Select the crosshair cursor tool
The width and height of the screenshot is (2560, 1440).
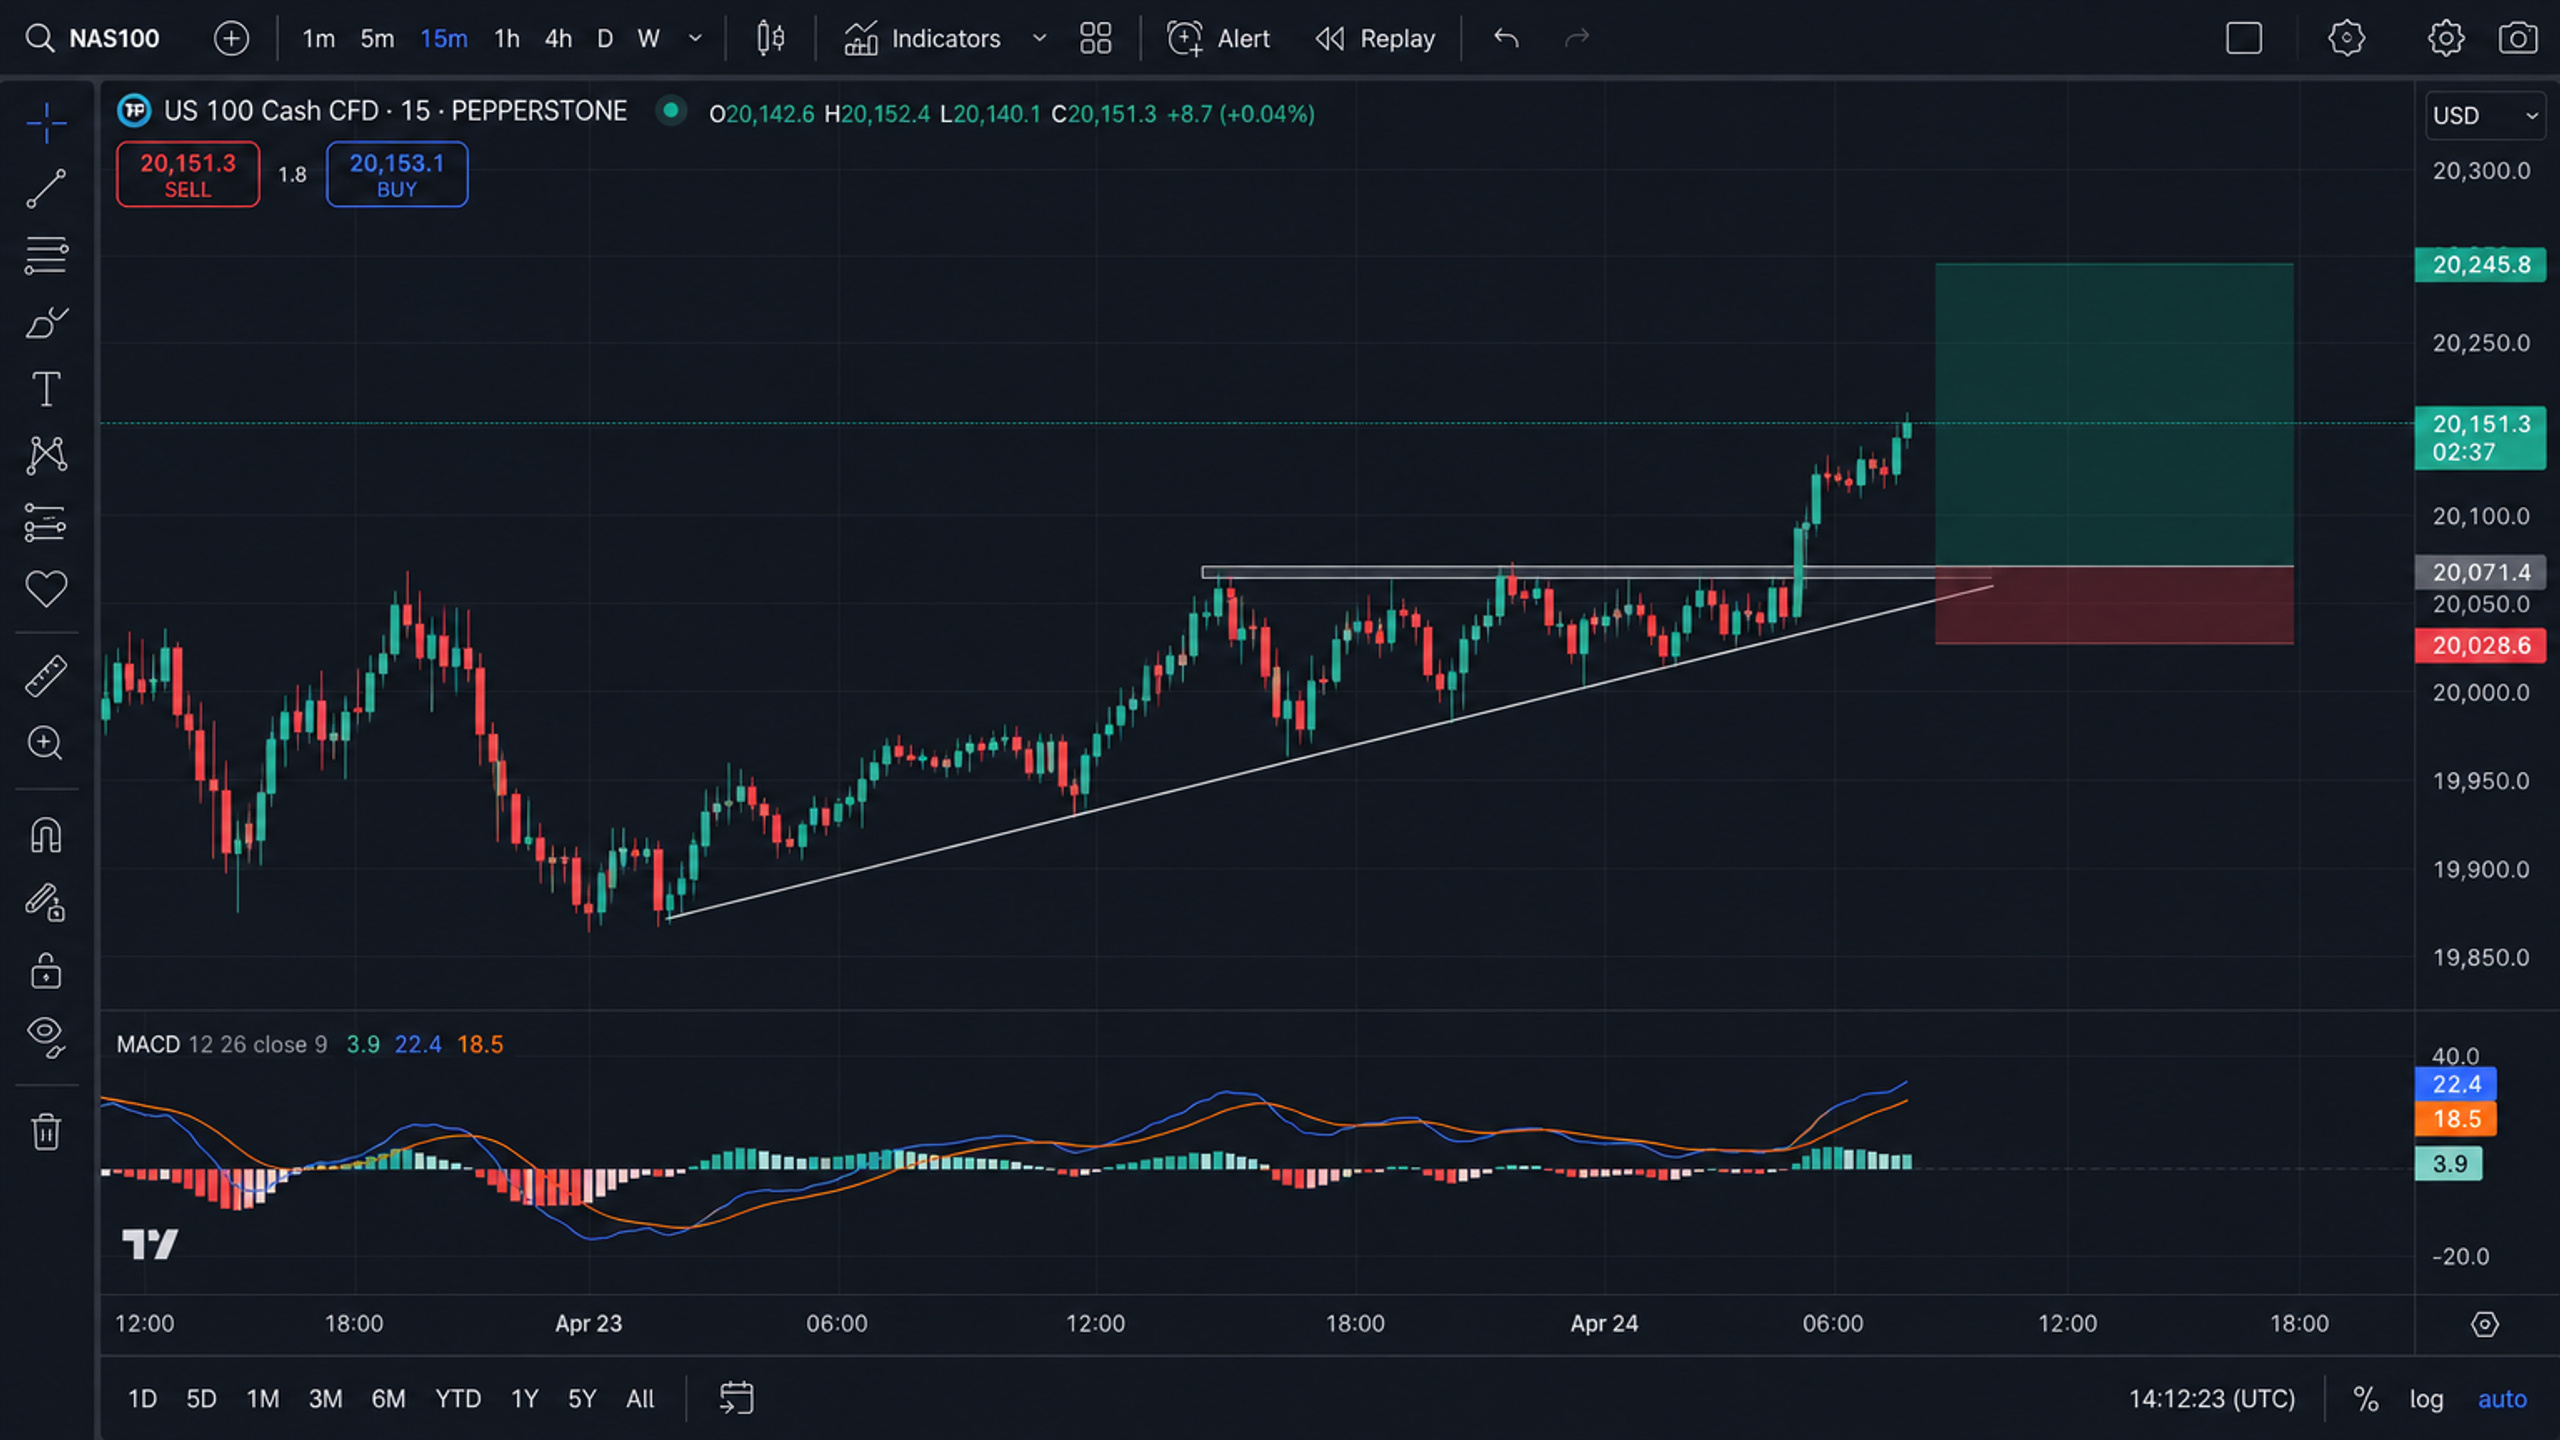point(46,123)
